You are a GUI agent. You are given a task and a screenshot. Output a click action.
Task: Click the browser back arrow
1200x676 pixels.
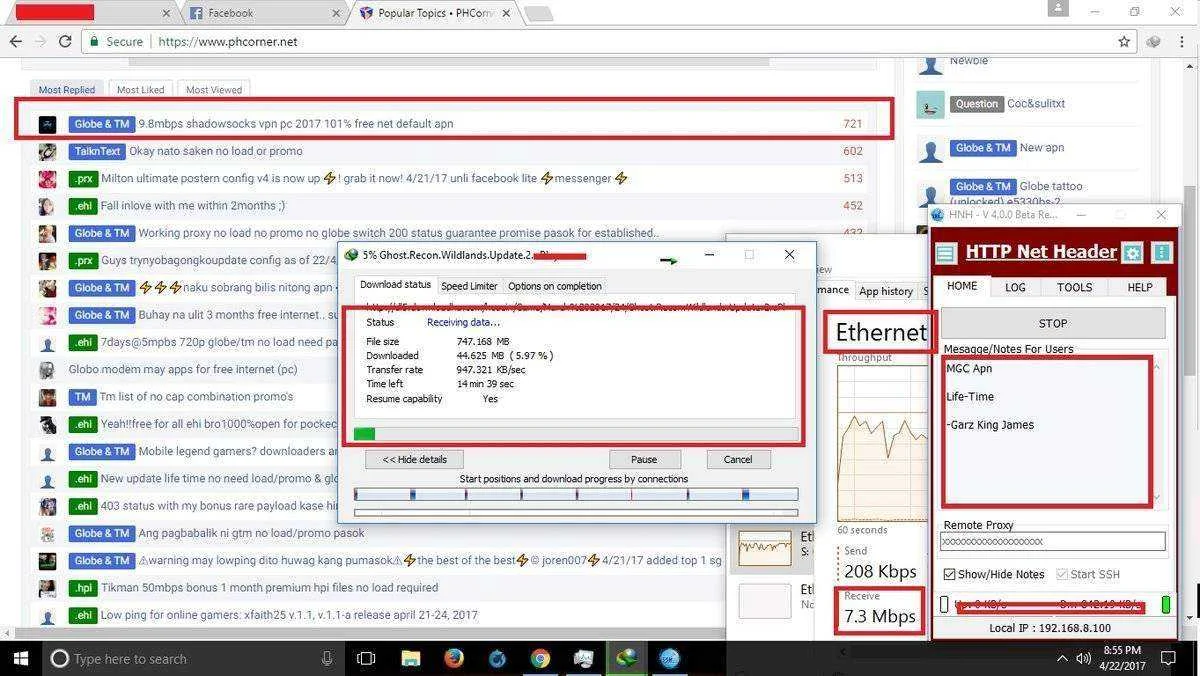point(15,42)
